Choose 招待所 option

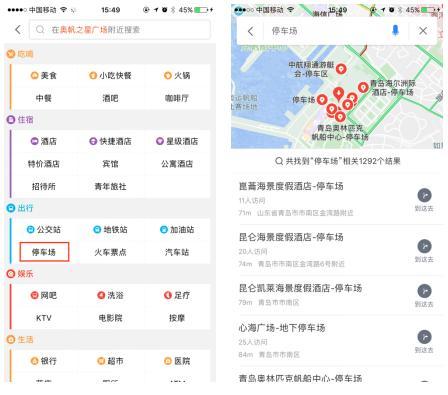click(x=44, y=187)
